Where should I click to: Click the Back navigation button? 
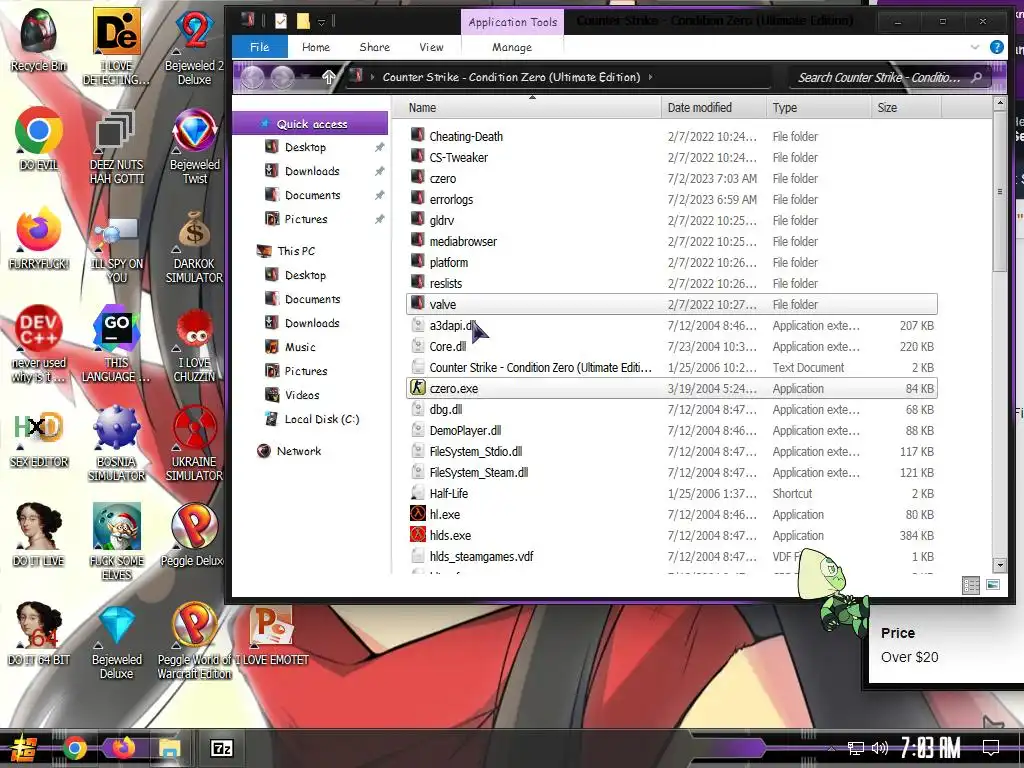pyautogui.click(x=253, y=78)
